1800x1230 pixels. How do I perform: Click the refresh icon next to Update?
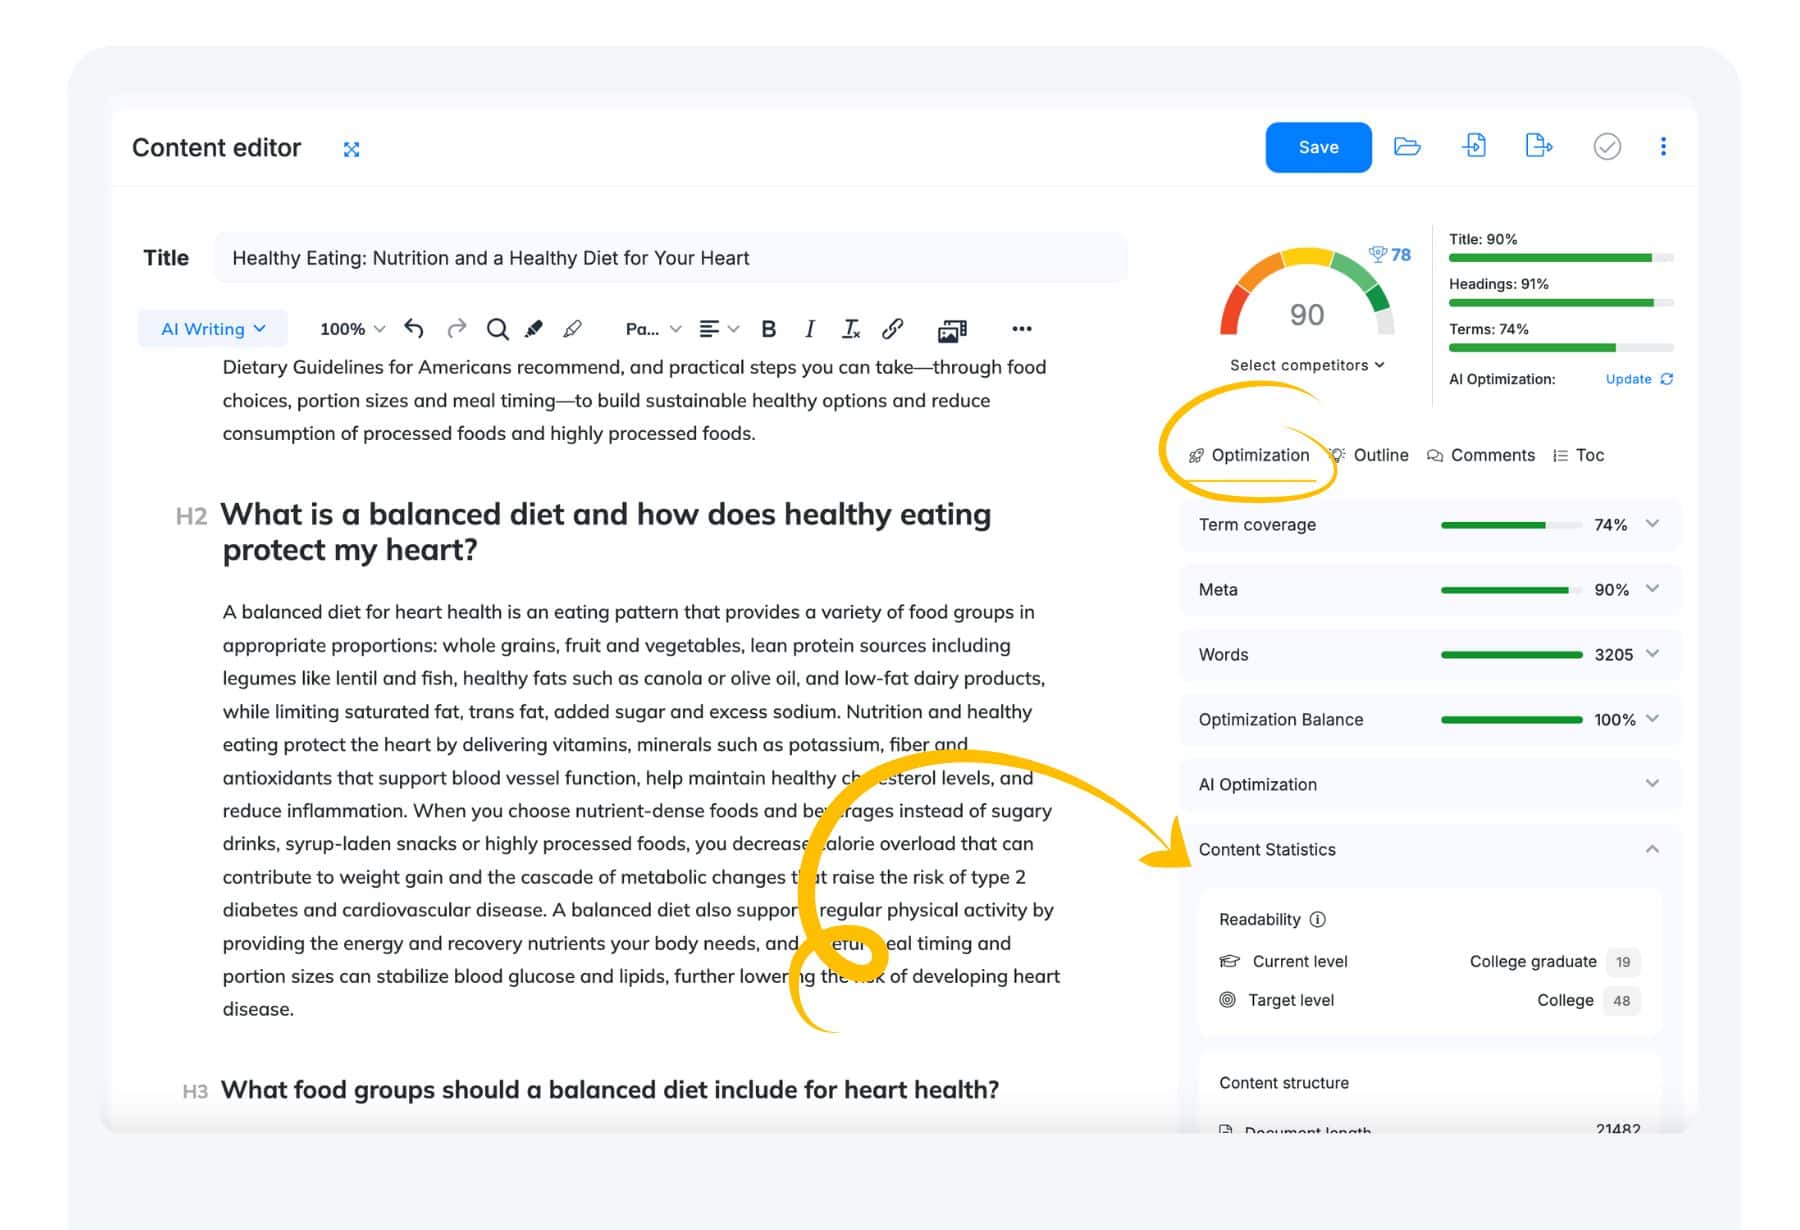tap(1667, 379)
